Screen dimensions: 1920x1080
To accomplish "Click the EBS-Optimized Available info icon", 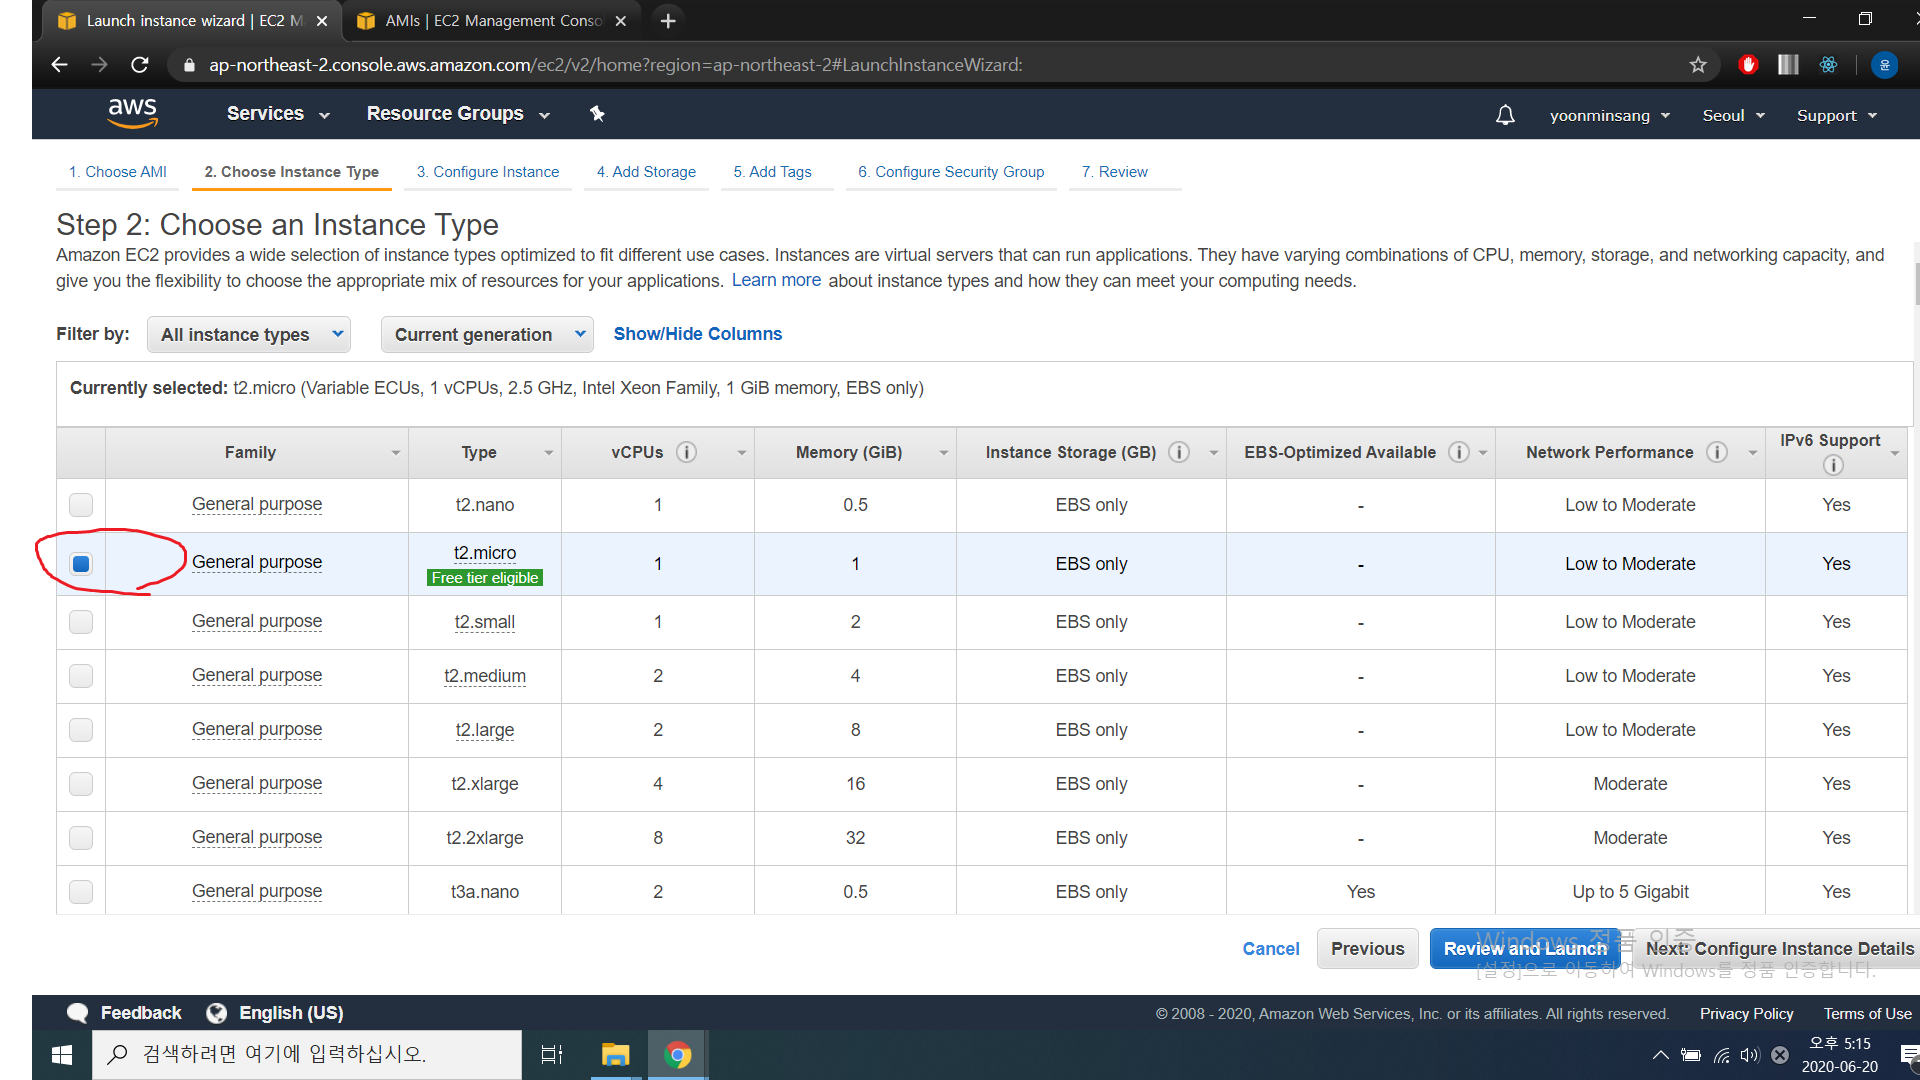I will pyautogui.click(x=1459, y=453).
